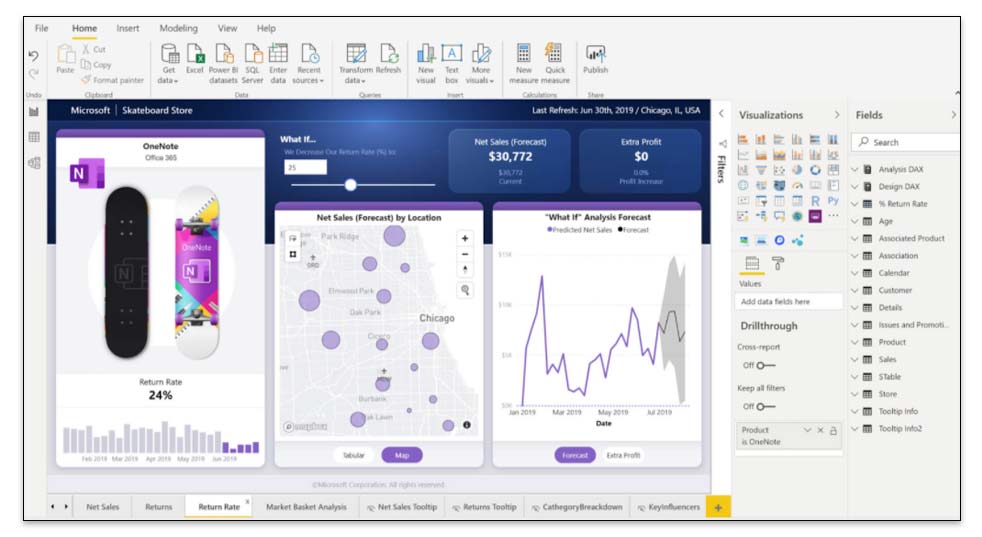
Task: Open the View ribbon tab
Action: pyautogui.click(x=227, y=28)
